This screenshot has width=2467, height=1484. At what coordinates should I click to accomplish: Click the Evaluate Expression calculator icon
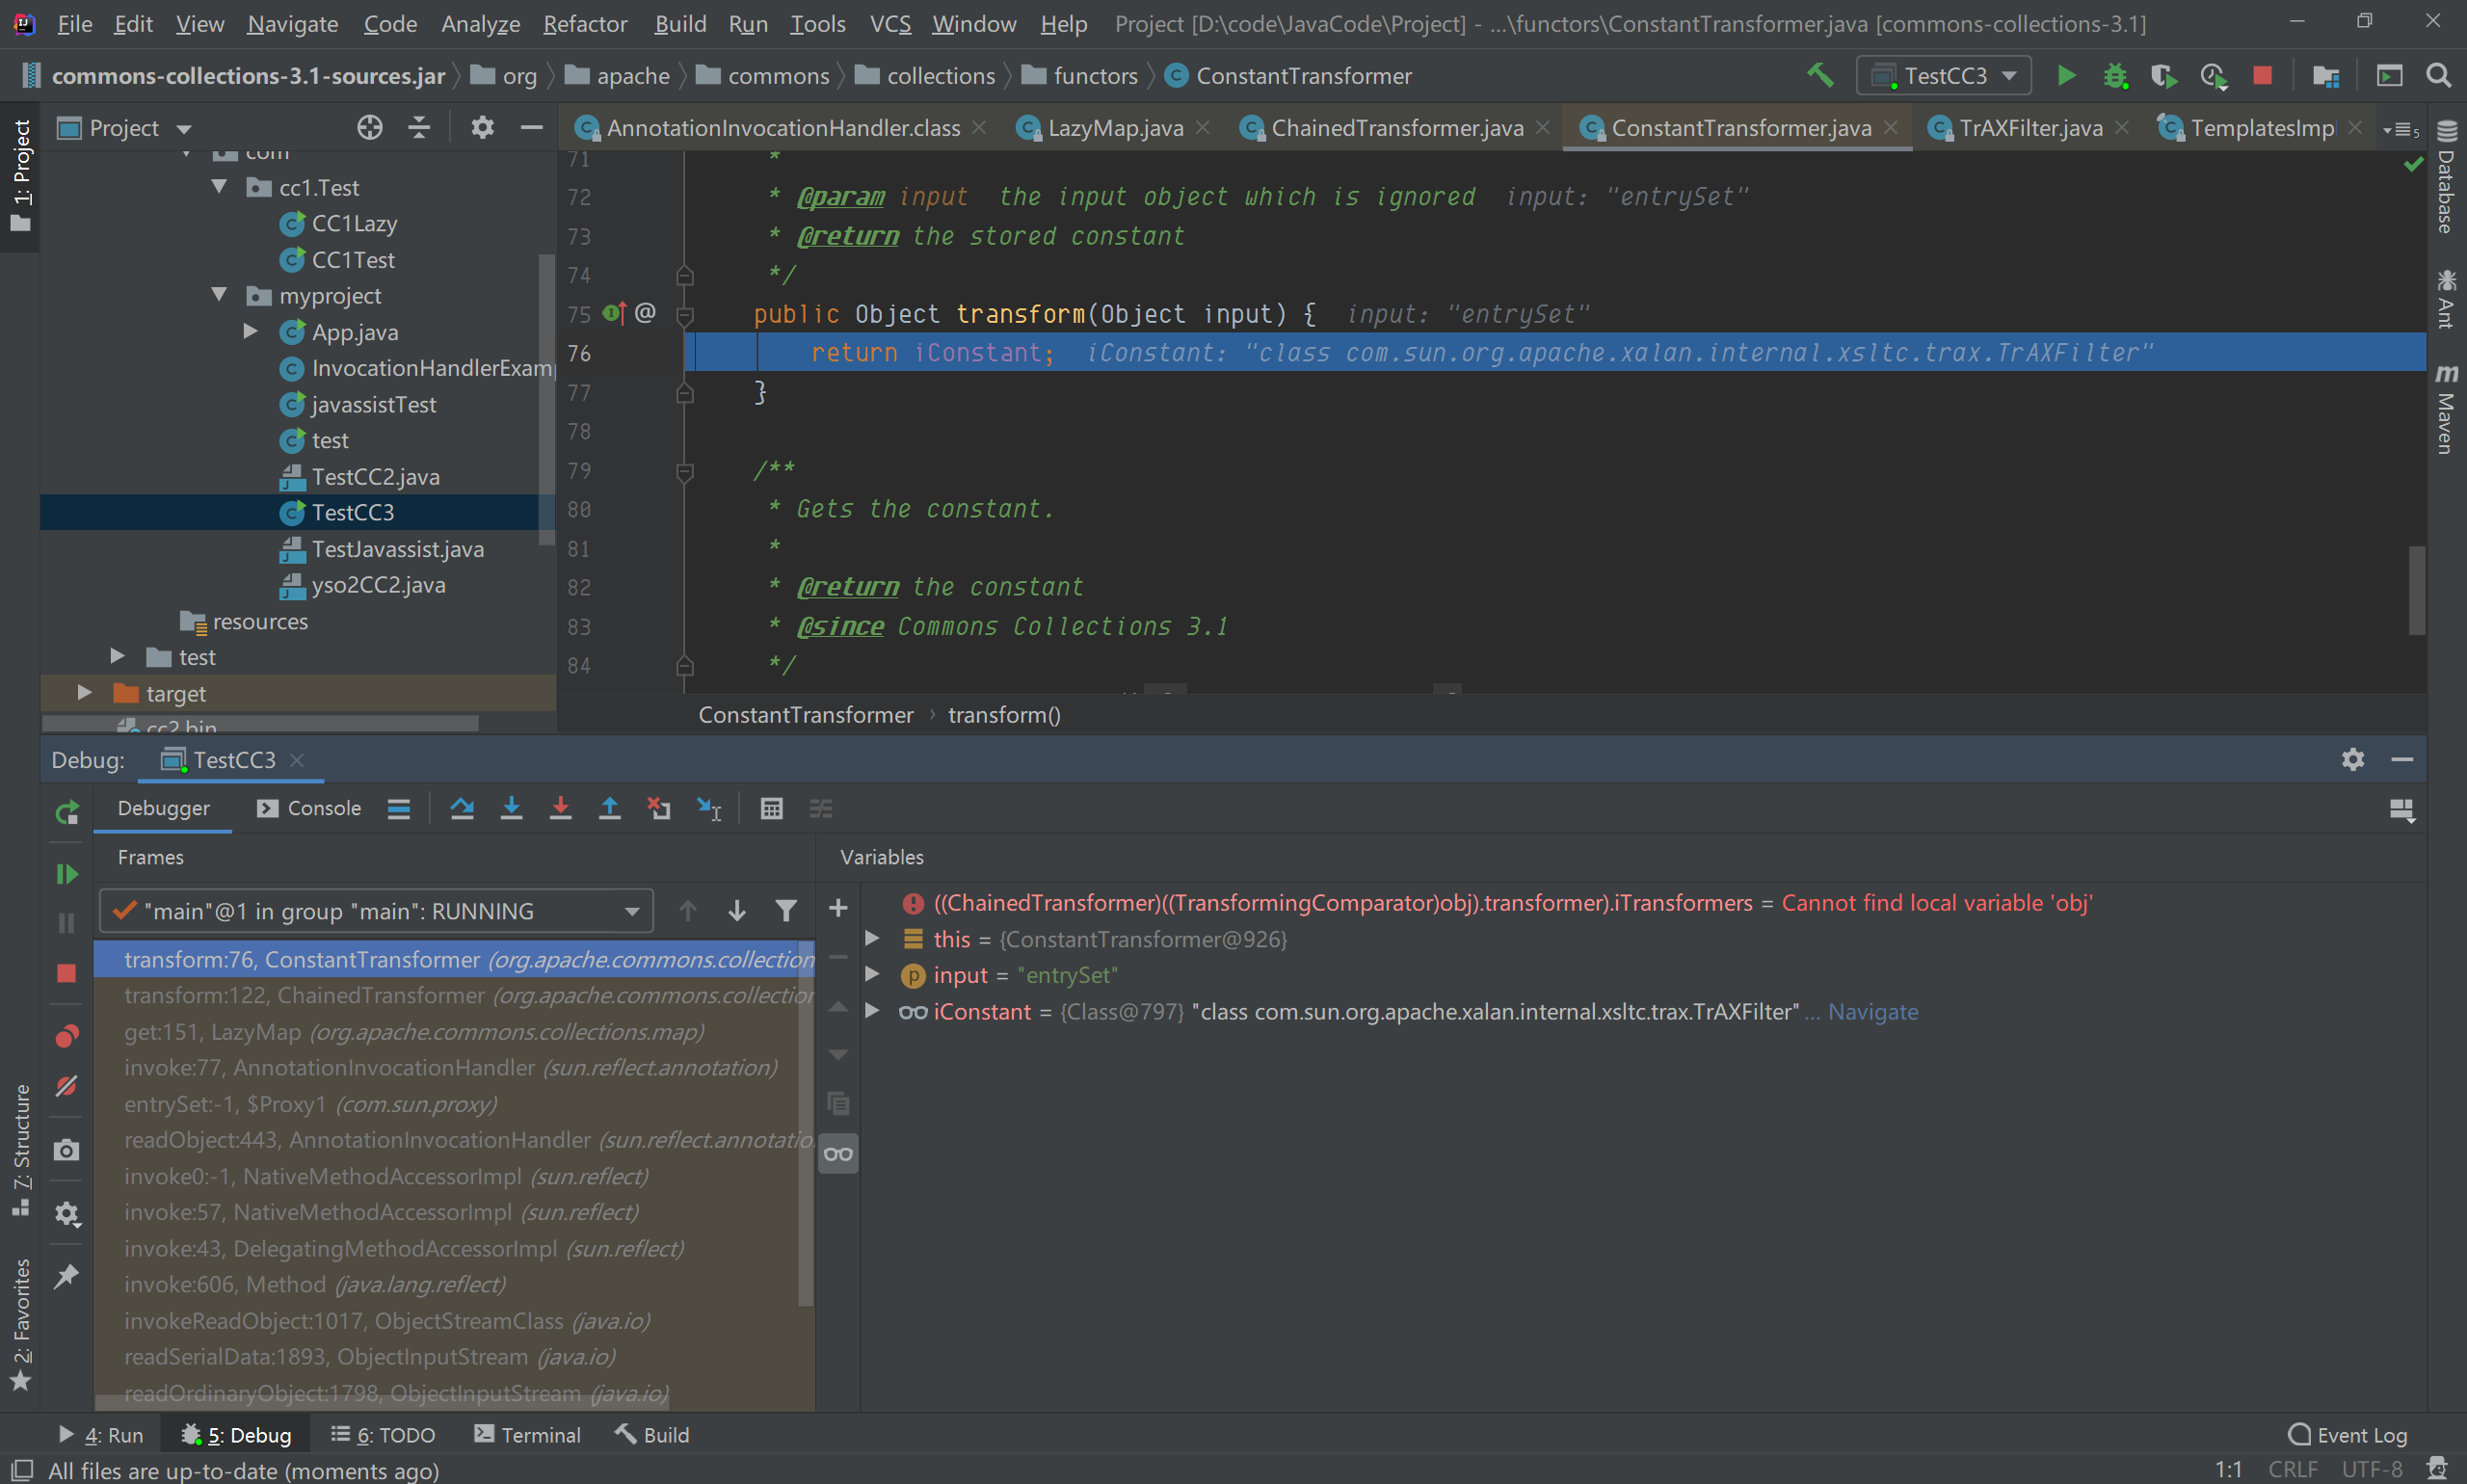tap(771, 808)
